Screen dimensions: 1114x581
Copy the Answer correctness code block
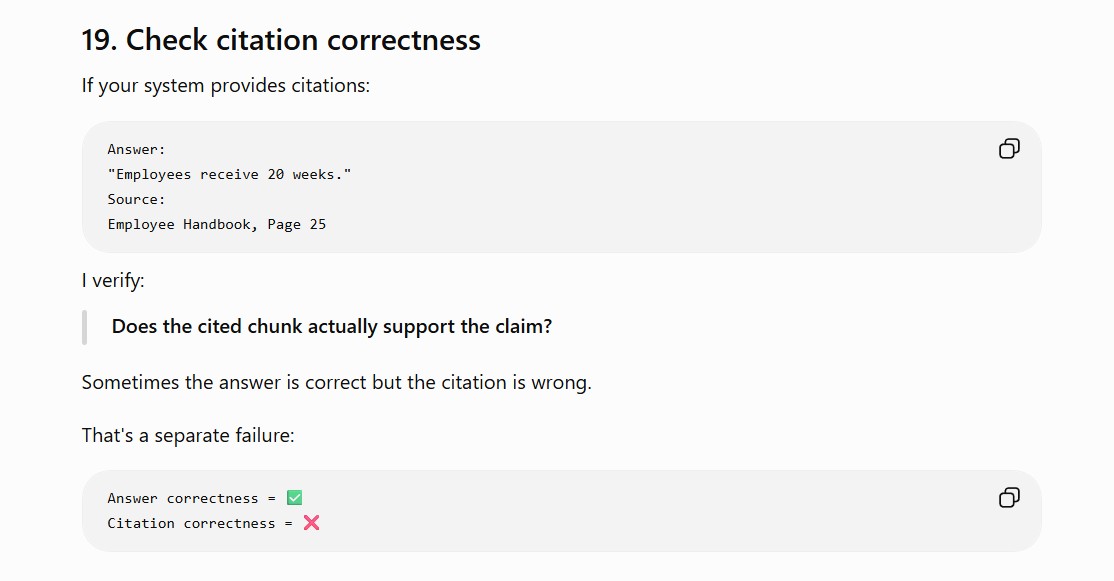(1009, 497)
